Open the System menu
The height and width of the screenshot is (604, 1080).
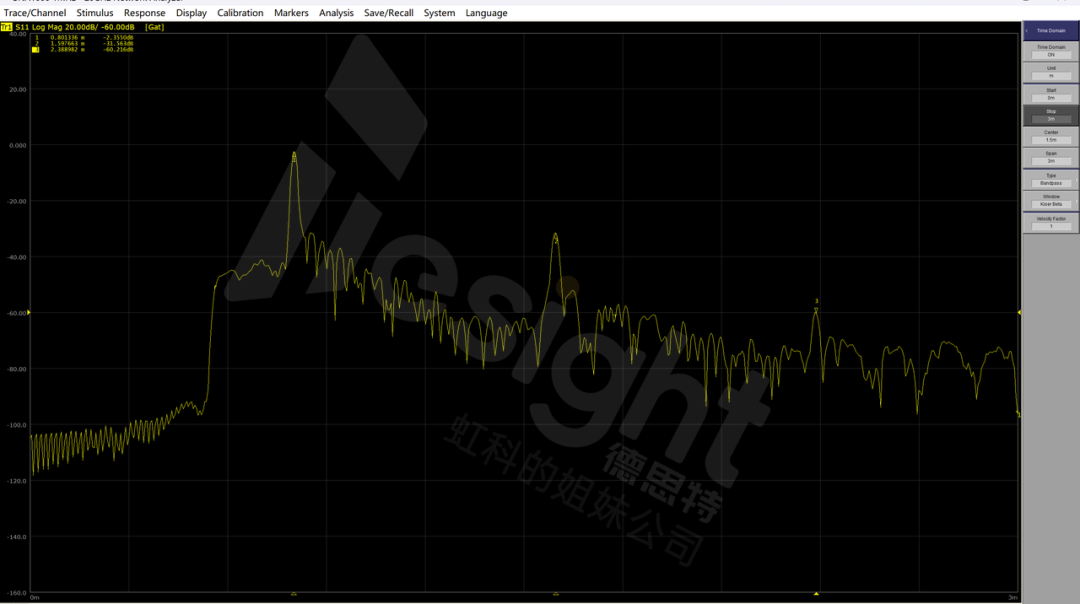pyautogui.click(x=439, y=13)
